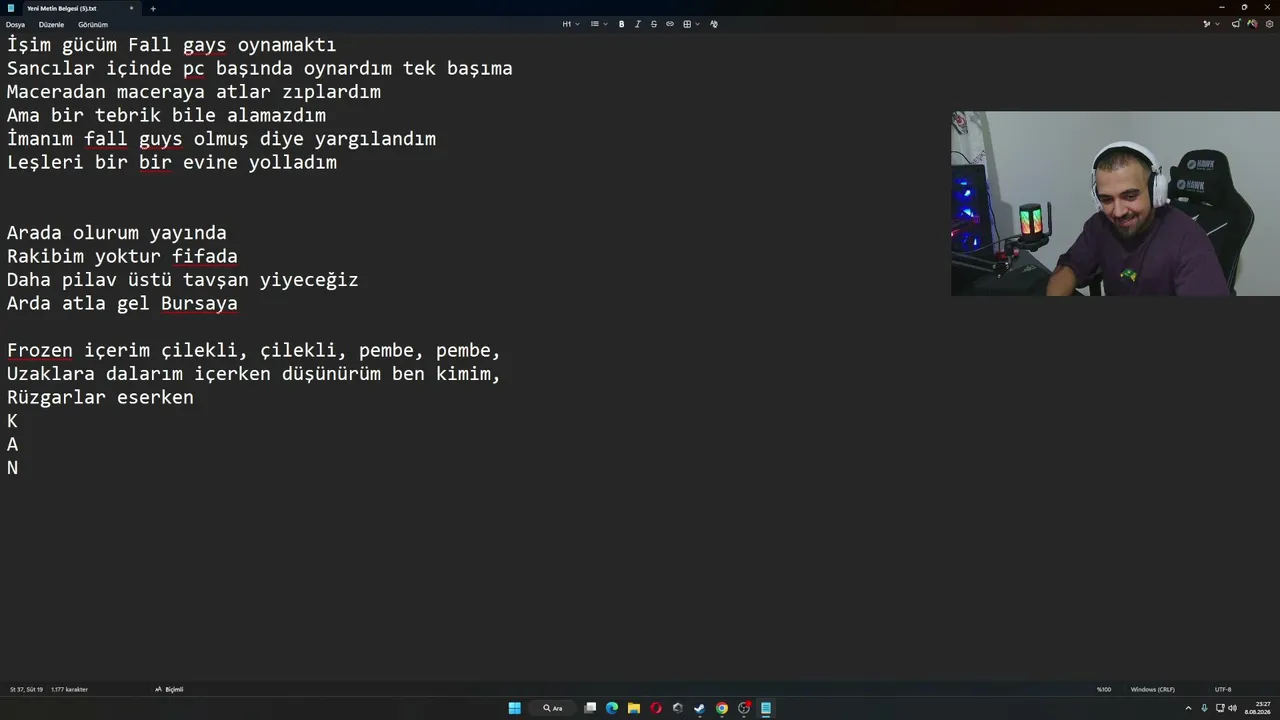Show hidden system tray icons
This screenshot has height=720, width=1280.
(x=1188, y=708)
